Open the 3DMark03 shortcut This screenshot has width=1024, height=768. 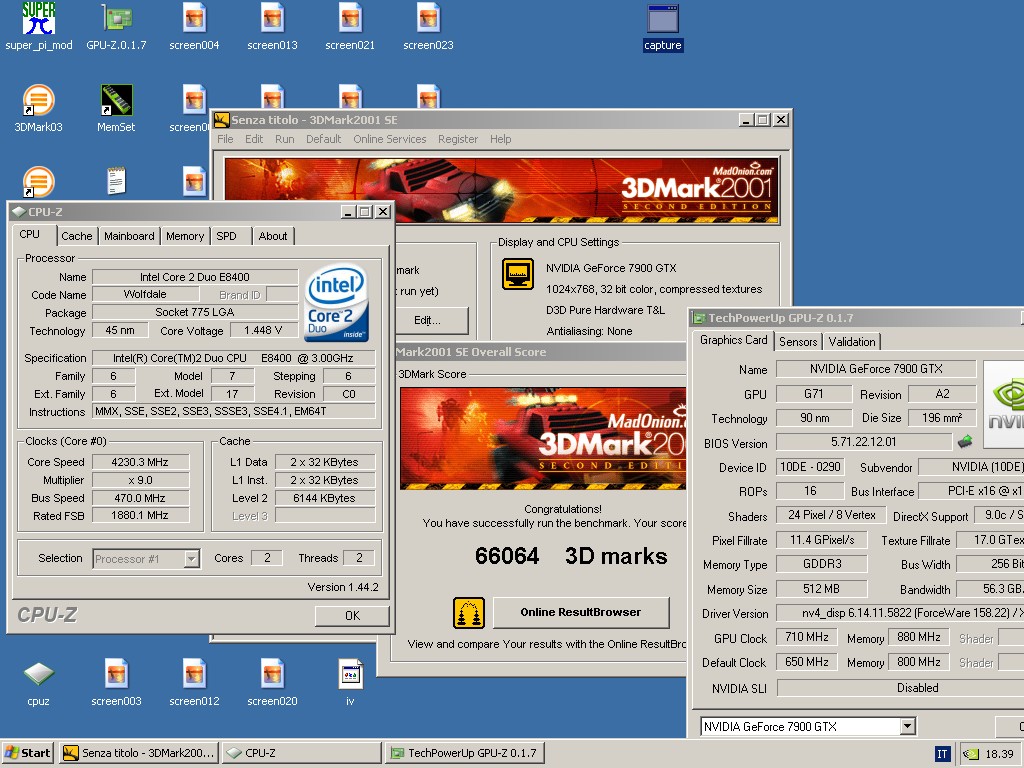(39, 108)
